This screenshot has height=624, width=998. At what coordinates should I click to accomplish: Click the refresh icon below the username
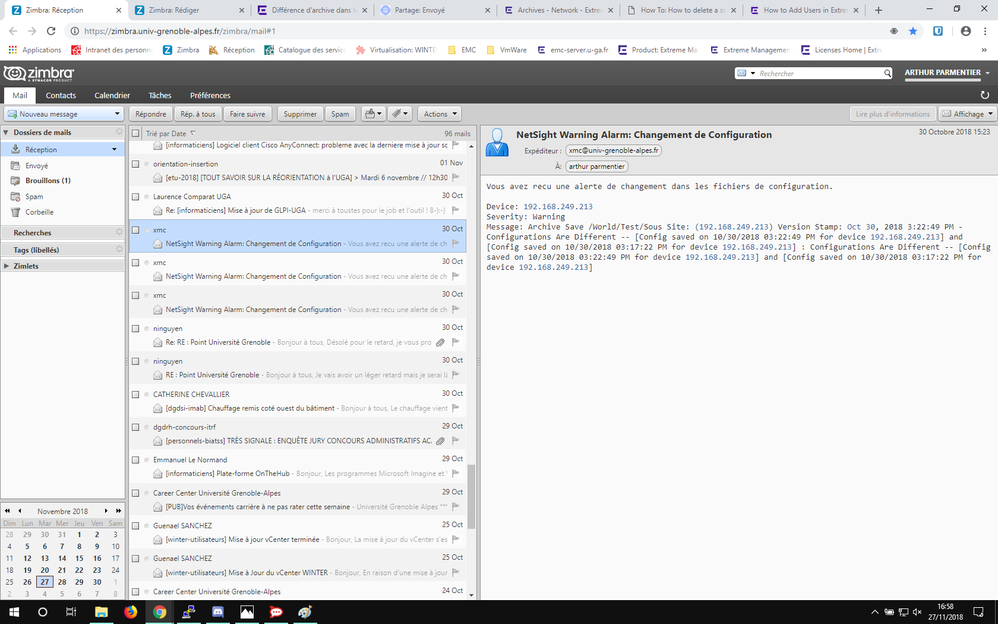click(x=985, y=95)
